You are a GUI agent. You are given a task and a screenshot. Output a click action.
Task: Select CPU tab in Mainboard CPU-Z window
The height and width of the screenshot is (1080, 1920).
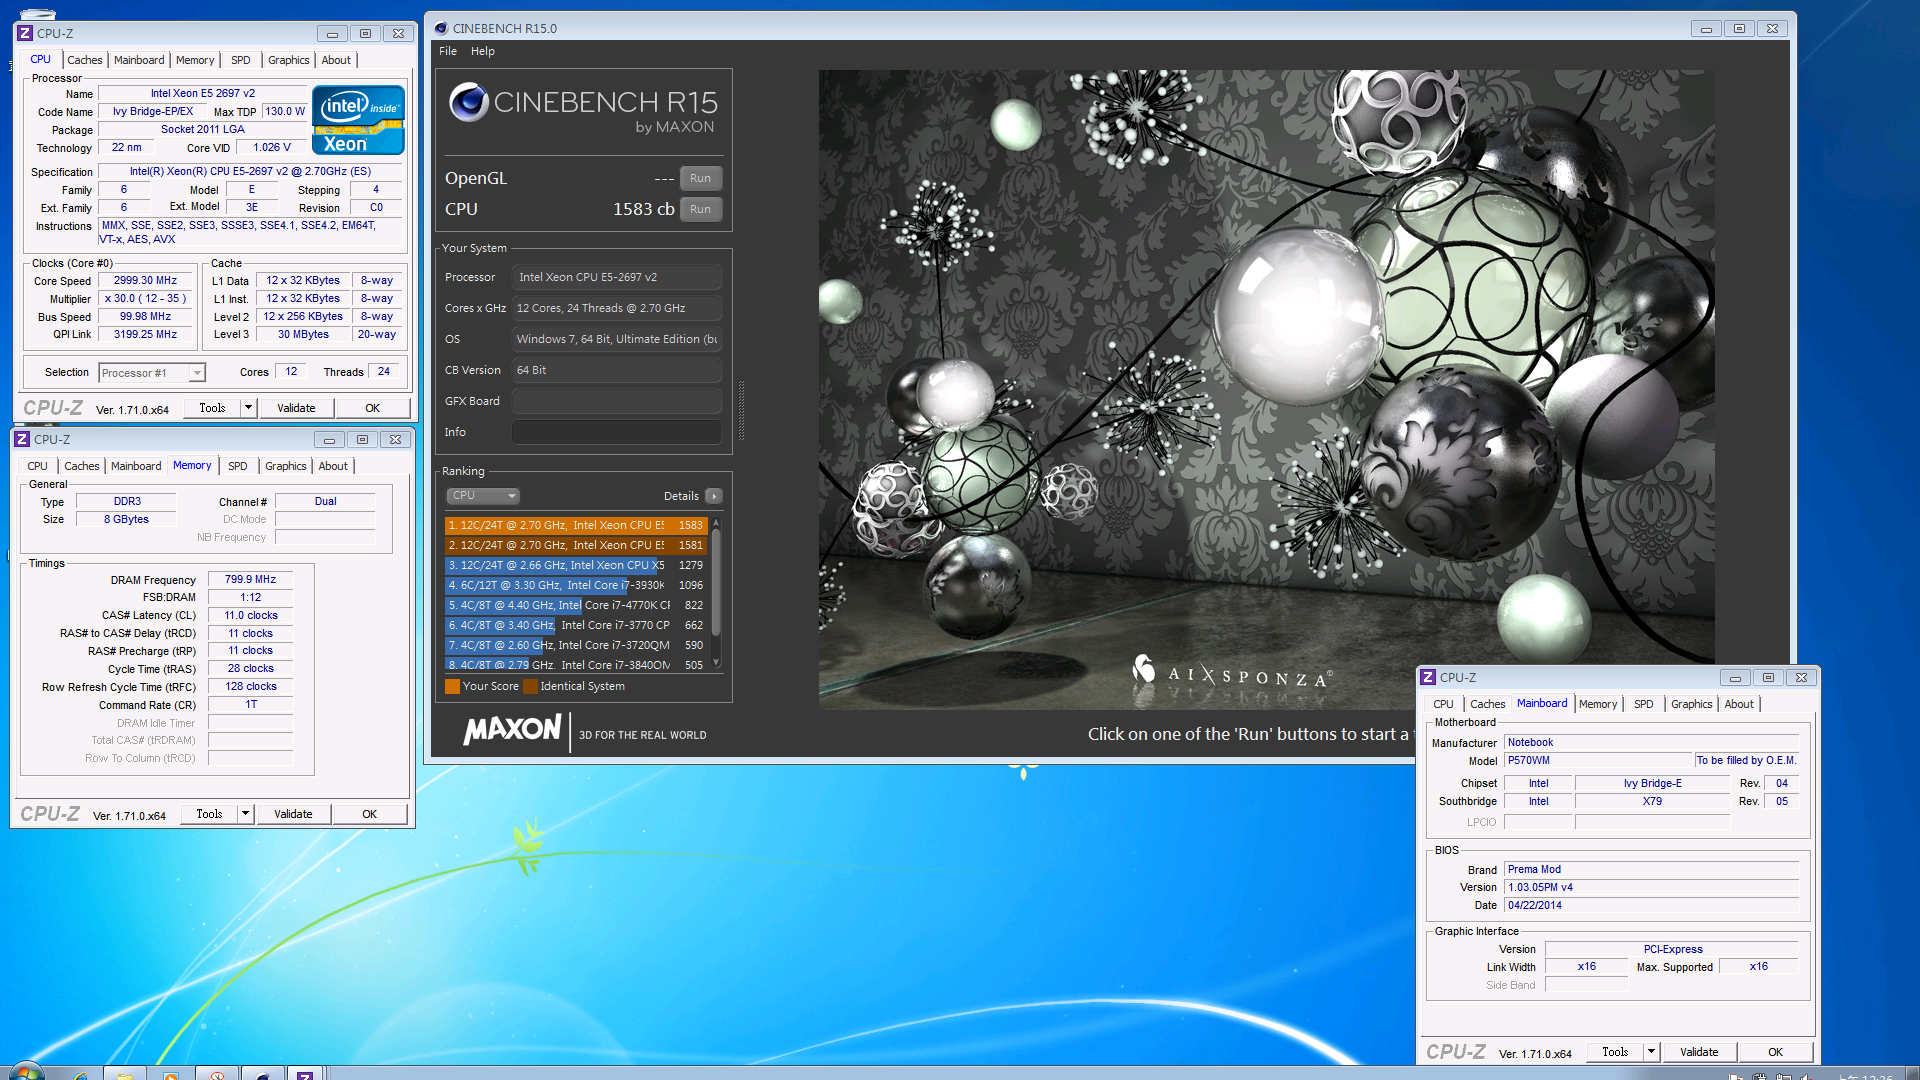[1443, 704]
